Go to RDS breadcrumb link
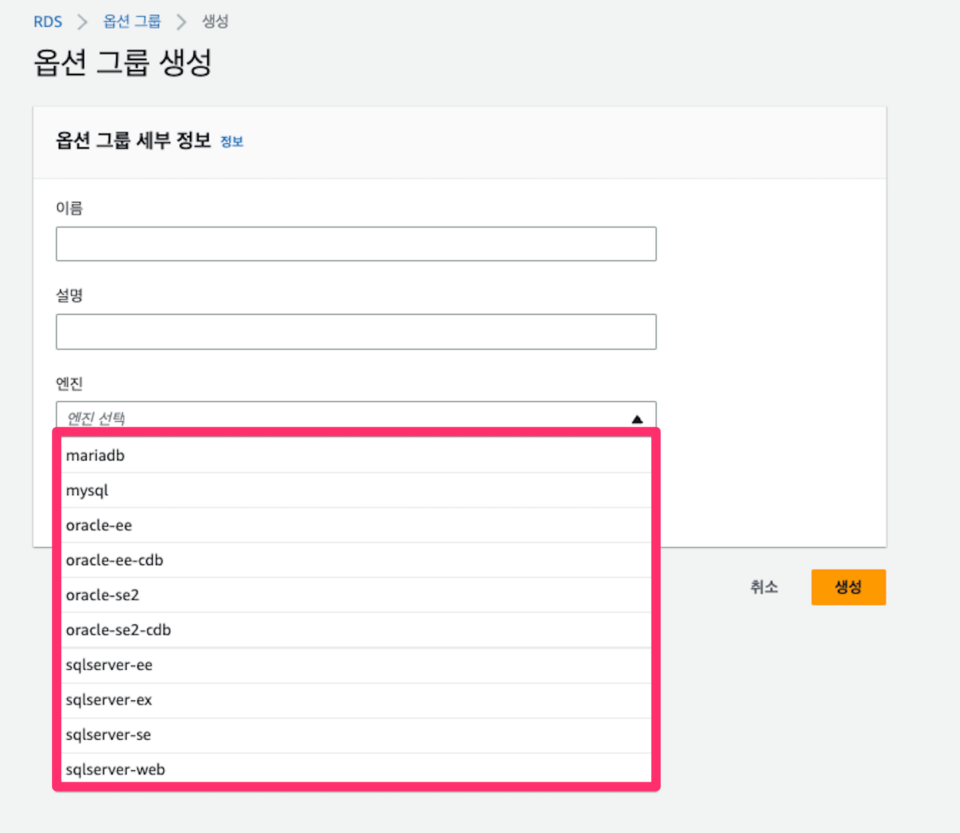The height and width of the screenshot is (833, 960). (48, 22)
